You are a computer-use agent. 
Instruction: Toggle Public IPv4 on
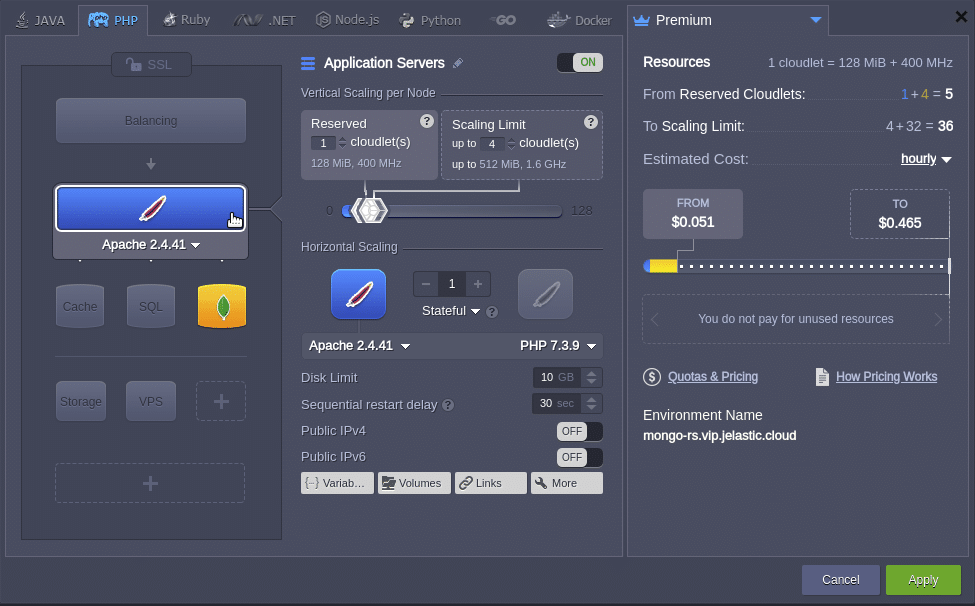pyautogui.click(x=580, y=431)
